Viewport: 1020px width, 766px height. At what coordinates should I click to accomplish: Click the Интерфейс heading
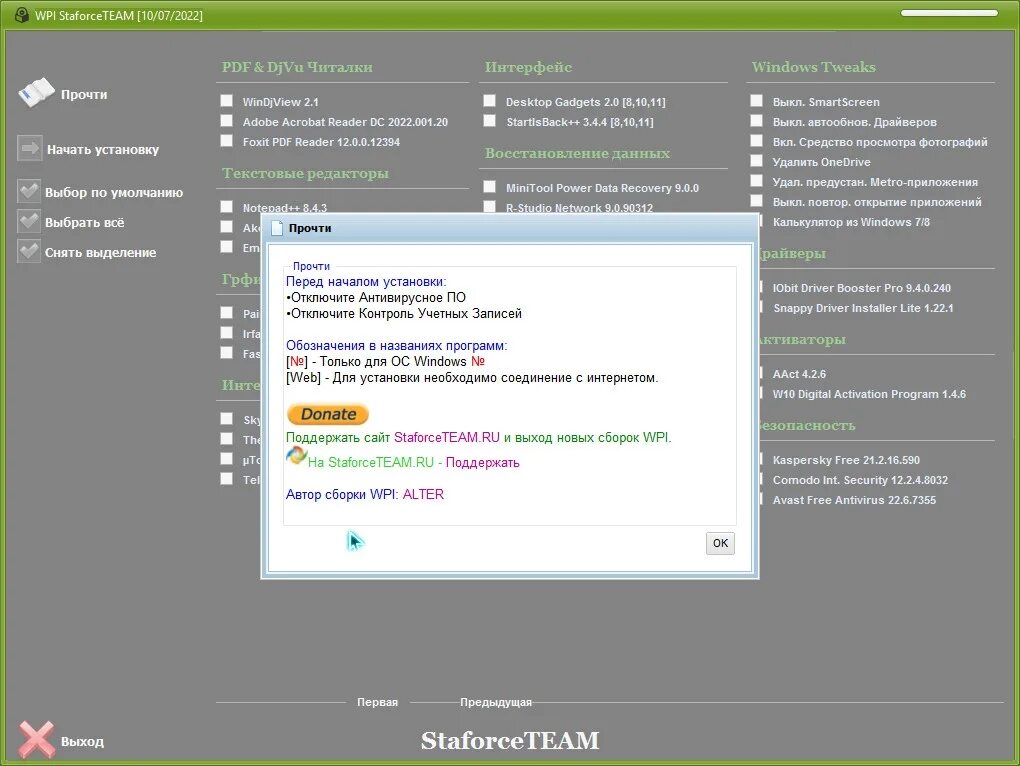(528, 67)
